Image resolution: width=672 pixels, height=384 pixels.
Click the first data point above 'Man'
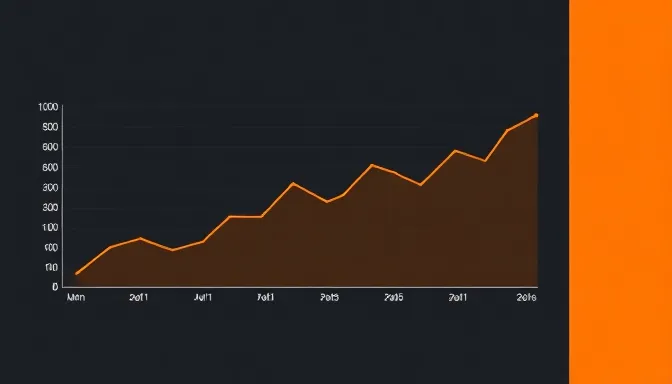click(77, 273)
